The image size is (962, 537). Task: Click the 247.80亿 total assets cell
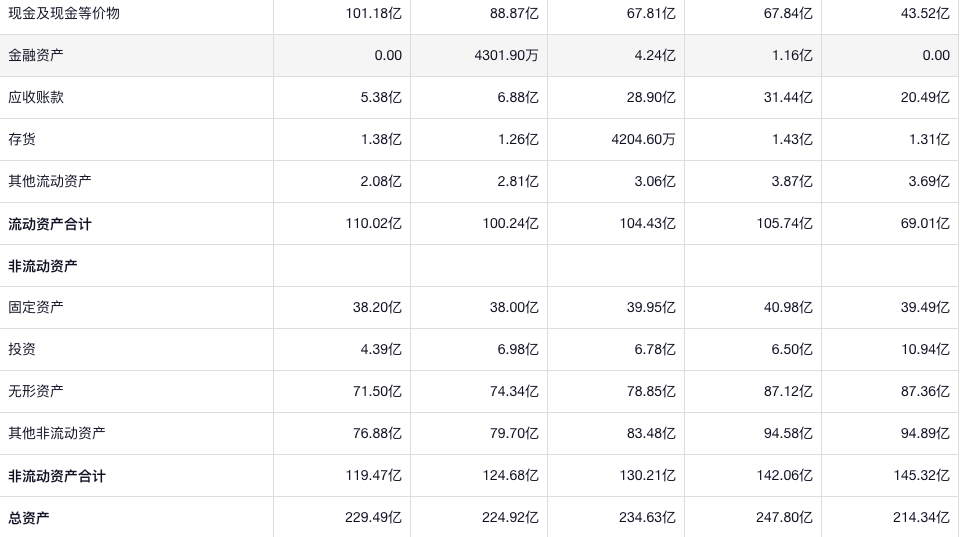click(784, 518)
